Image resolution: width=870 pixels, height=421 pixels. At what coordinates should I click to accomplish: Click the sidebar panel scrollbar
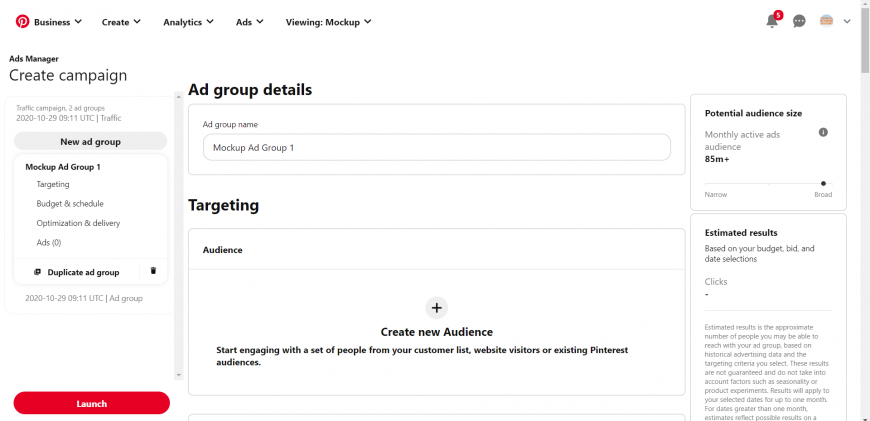point(179,236)
